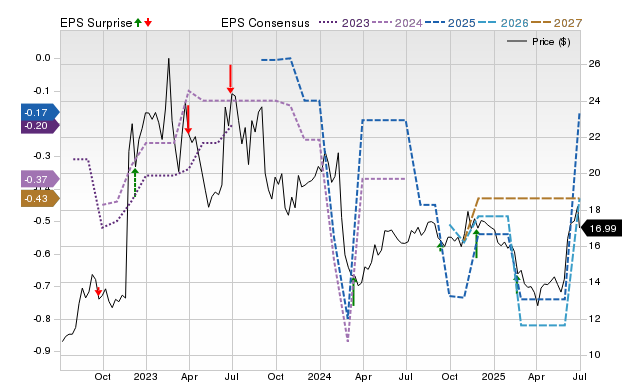Screen dimensions: 640x382
Task: Click the green up arrow in EPS Surprise legend
Action: coord(138,23)
